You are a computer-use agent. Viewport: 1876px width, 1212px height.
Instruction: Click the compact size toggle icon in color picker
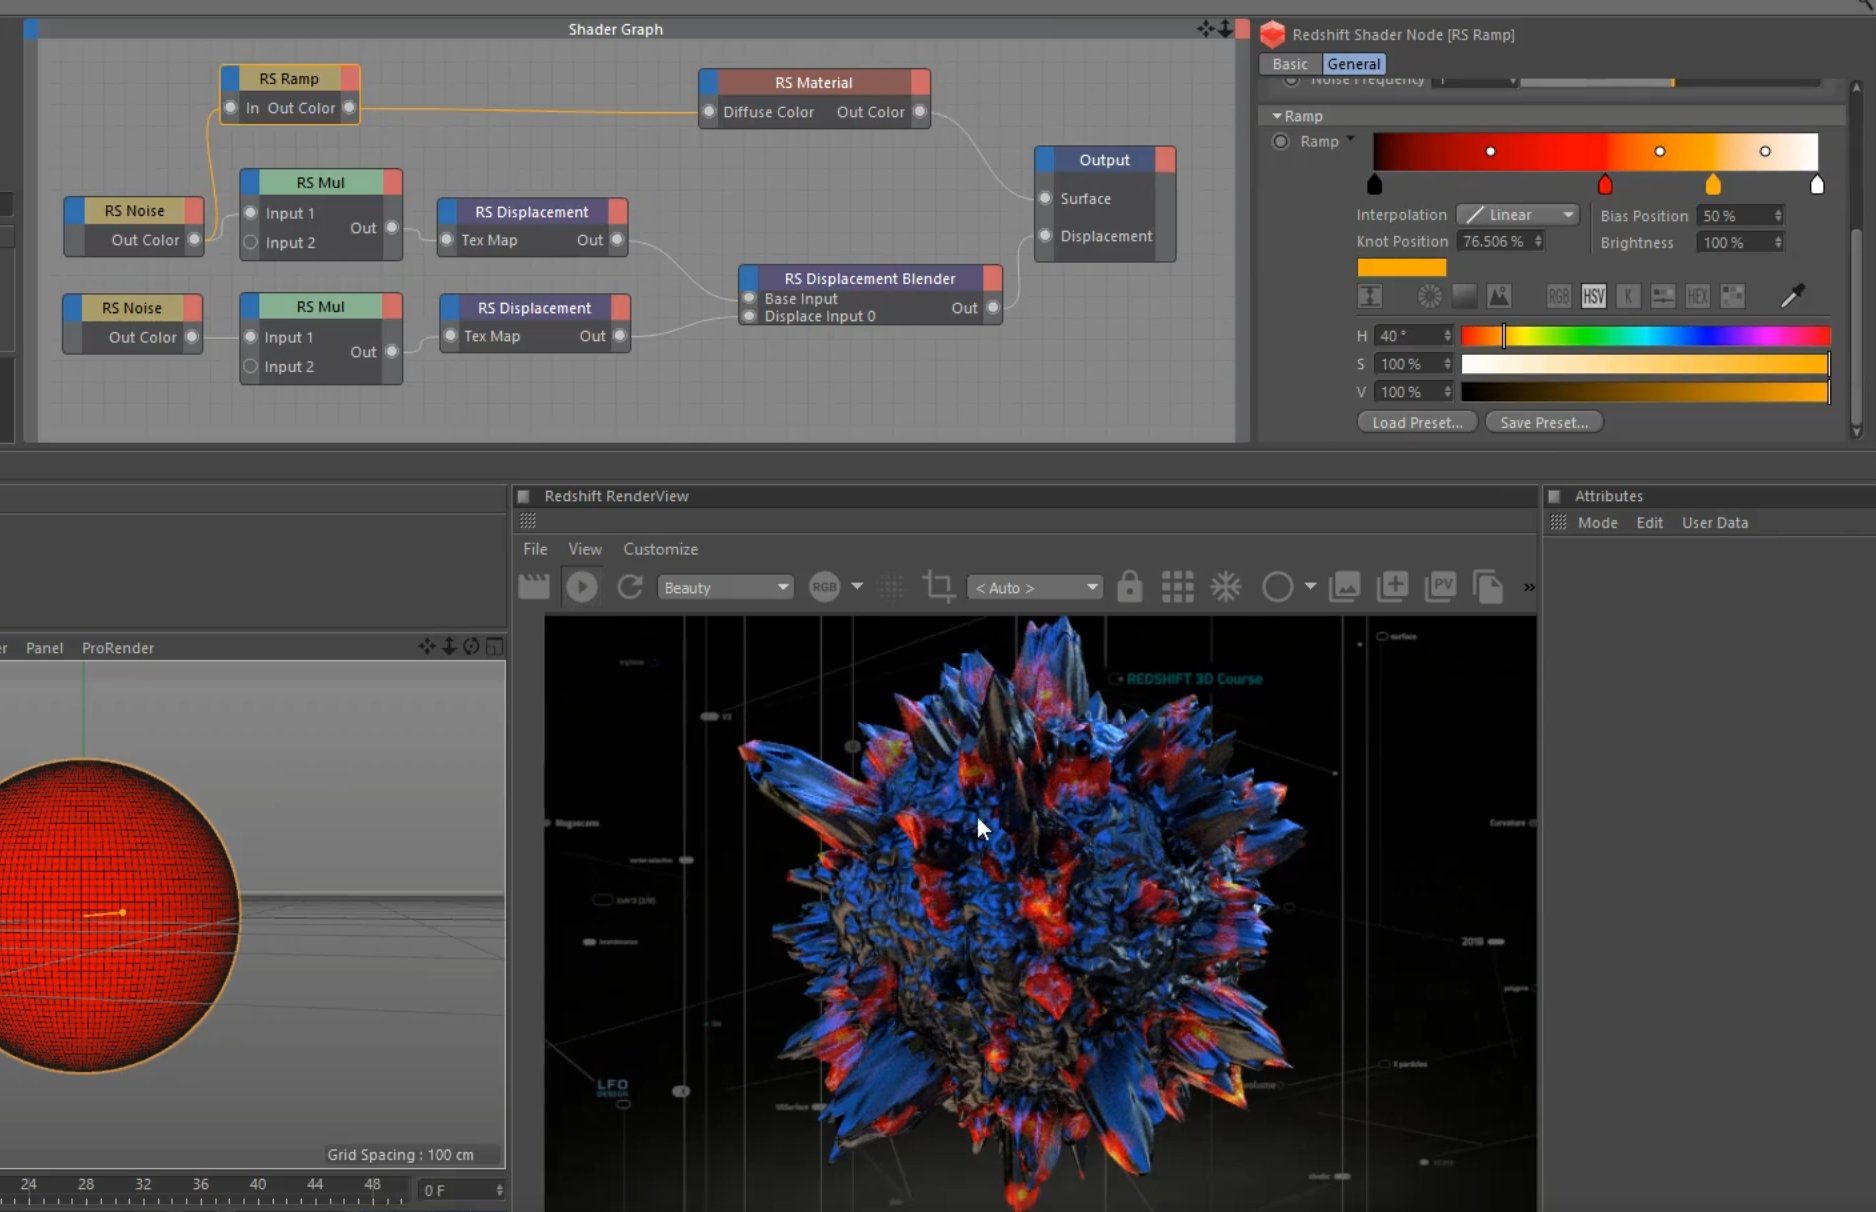(x=1370, y=296)
